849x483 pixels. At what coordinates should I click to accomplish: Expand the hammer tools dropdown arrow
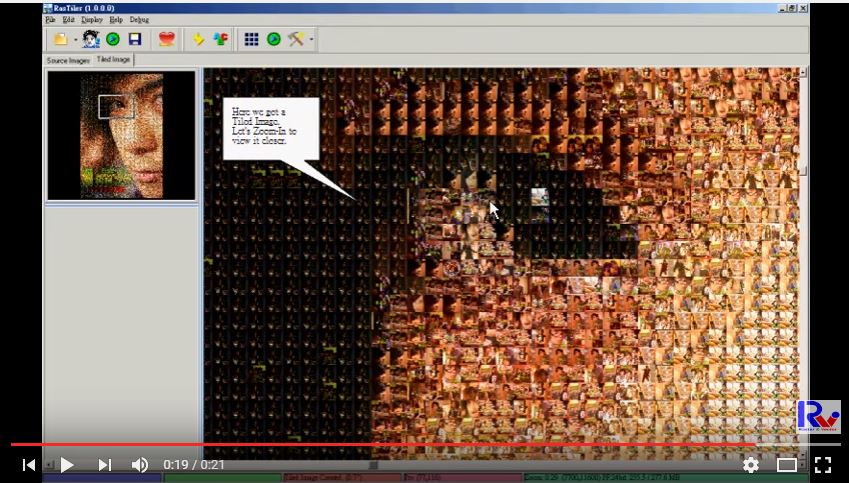pos(311,39)
